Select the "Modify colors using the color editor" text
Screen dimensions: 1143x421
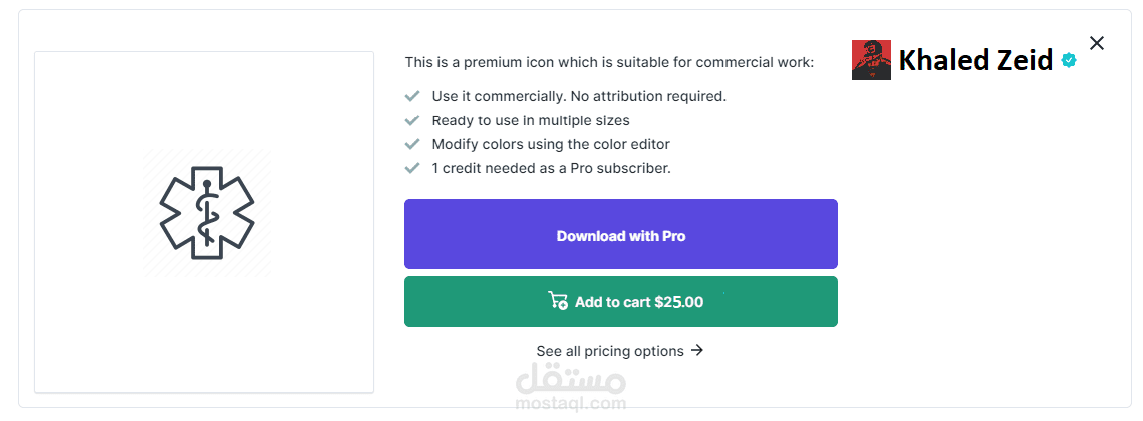click(550, 144)
